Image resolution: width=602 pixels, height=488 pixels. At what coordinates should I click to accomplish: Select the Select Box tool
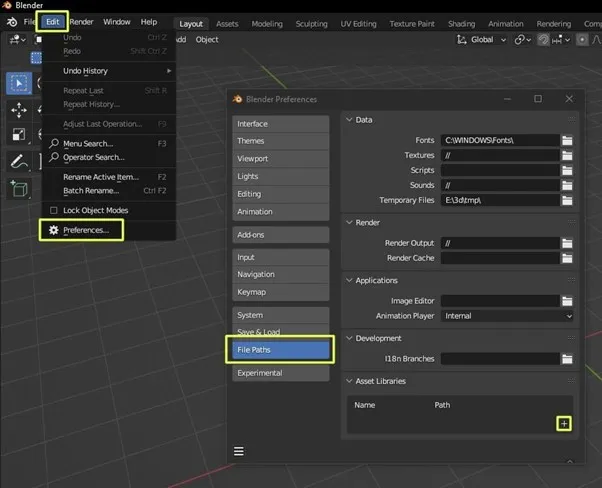[19, 83]
